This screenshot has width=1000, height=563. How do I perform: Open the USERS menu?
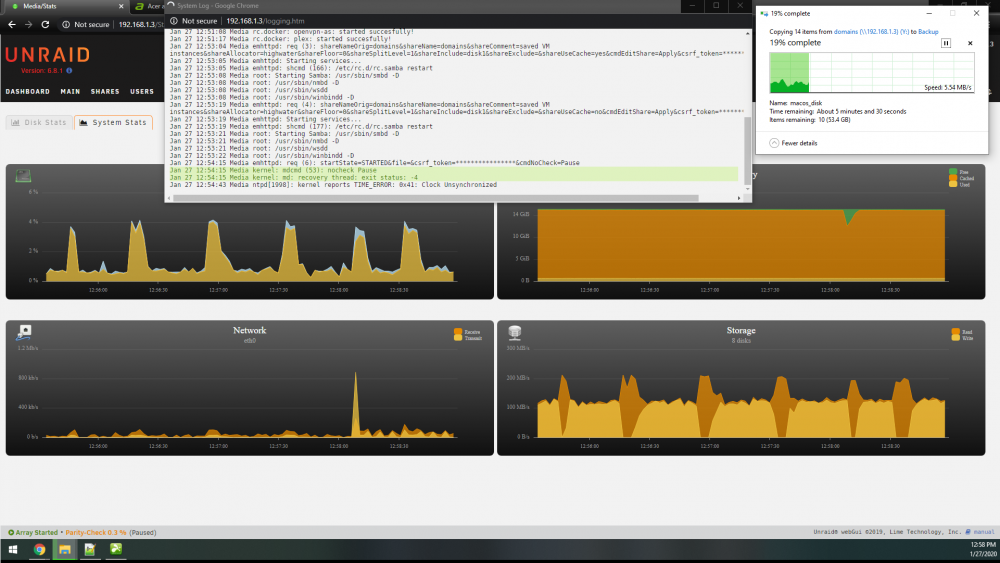point(142,92)
